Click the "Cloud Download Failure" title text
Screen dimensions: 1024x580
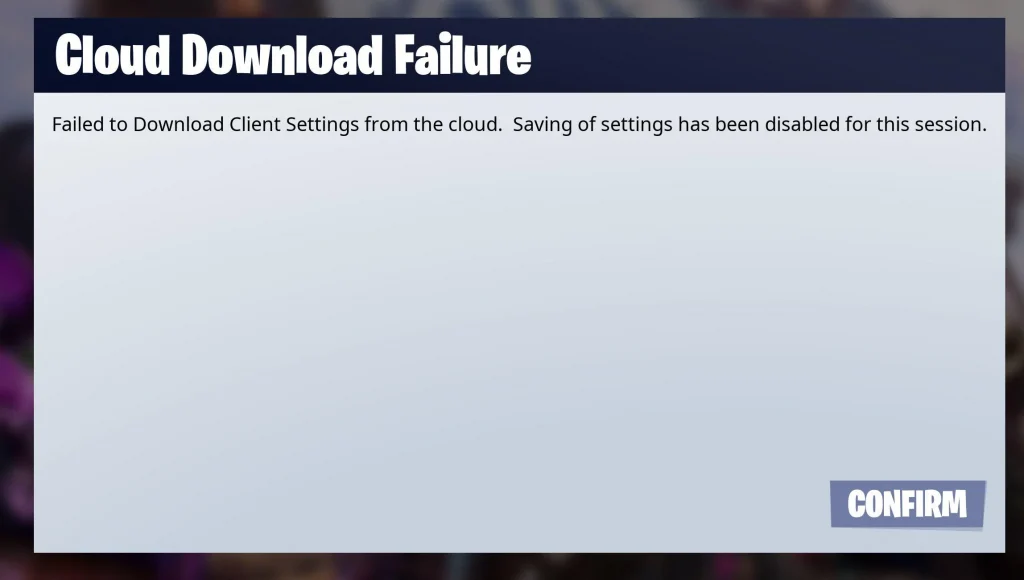click(293, 56)
